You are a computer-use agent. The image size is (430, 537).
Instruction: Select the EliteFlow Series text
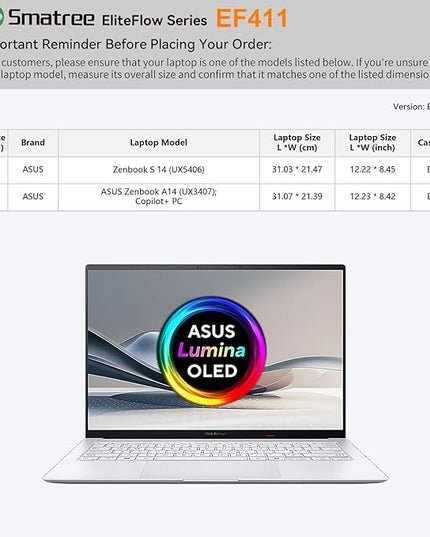(154, 21)
